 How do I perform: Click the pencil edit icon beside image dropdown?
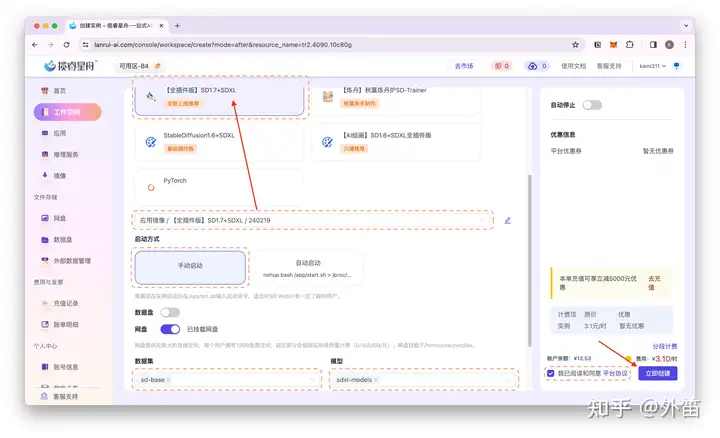click(507, 221)
